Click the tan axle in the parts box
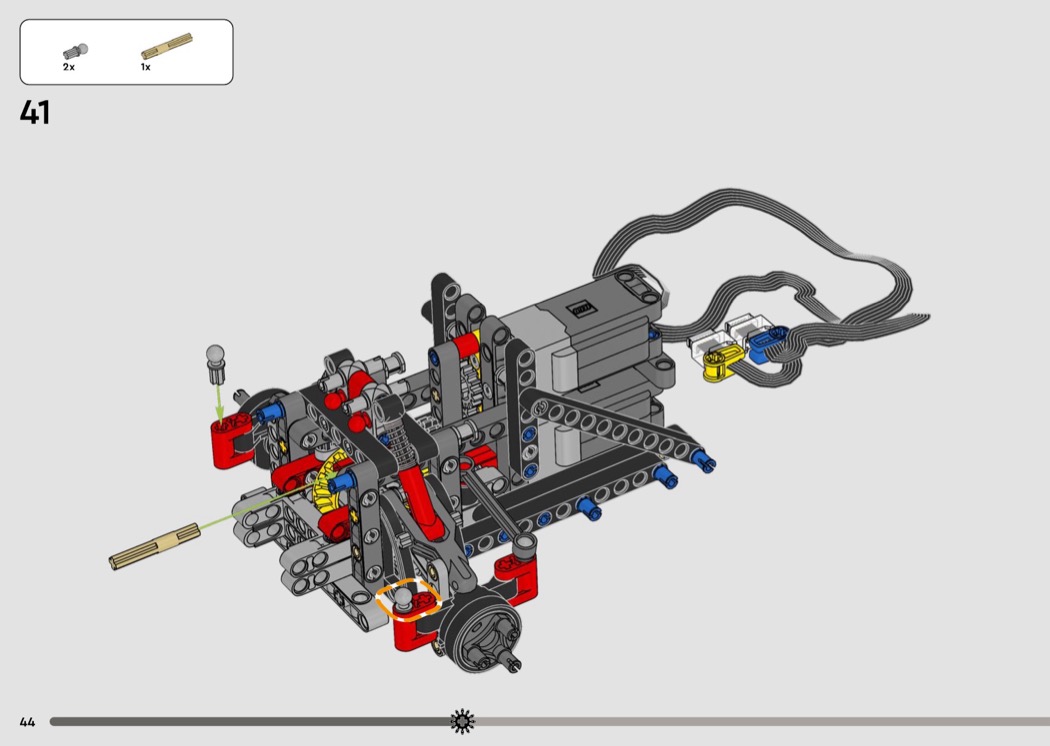The image size is (1050, 746). coord(166,46)
